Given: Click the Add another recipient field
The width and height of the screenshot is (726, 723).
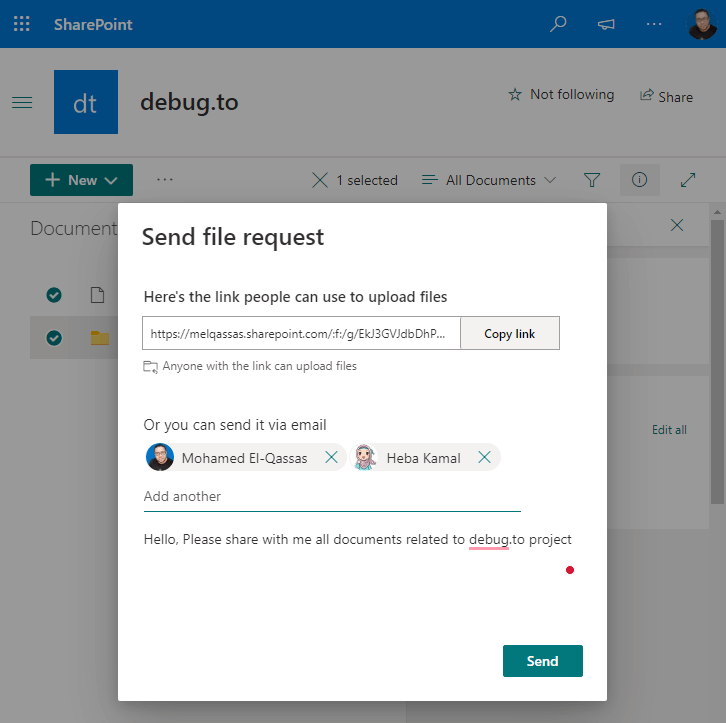Looking at the screenshot, I should [332, 497].
